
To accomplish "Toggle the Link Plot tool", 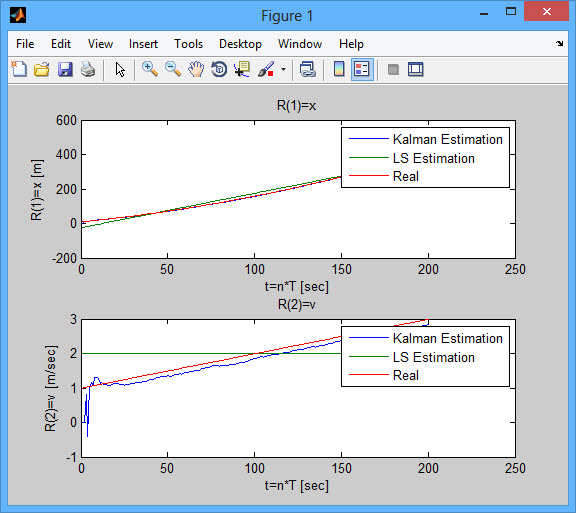I will click(x=307, y=69).
